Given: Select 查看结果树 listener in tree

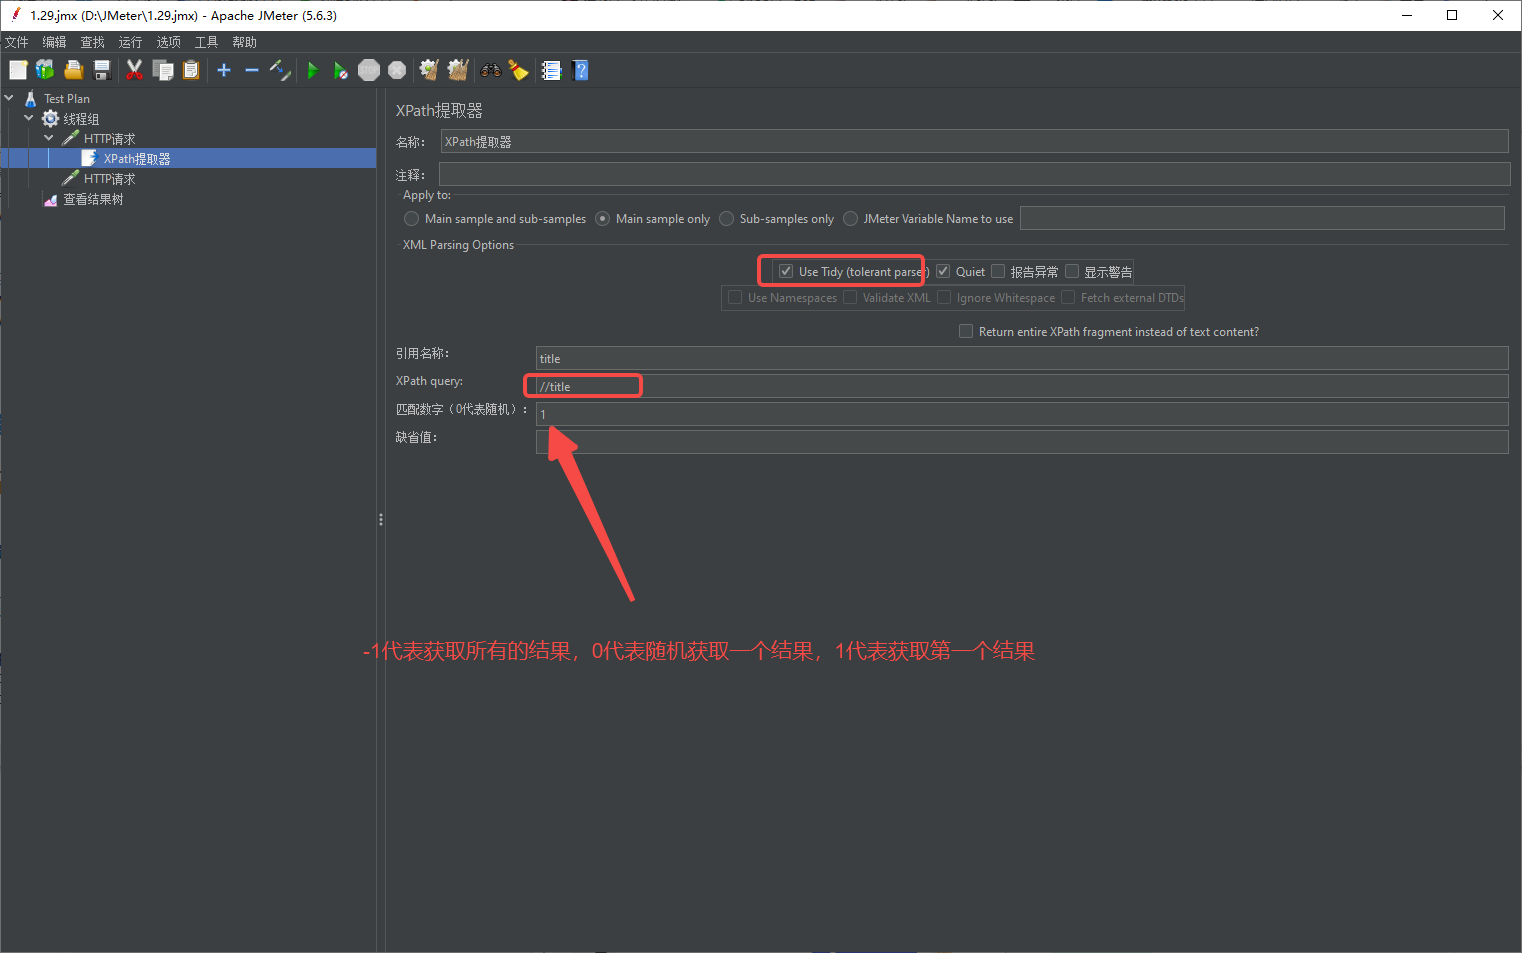Looking at the screenshot, I should pyautogui.click(x=93, y=199).
